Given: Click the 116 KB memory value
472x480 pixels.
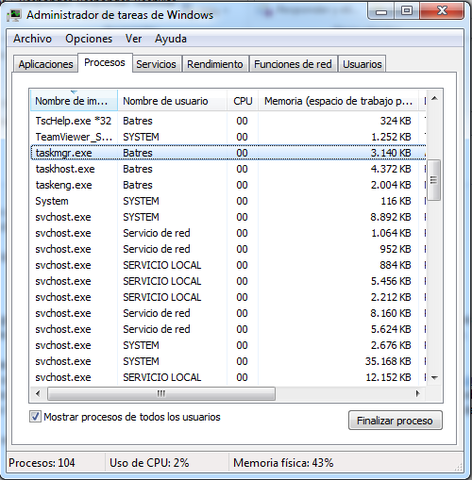Looking at the screenshot, I should pyautogui.click(x=396, y=201).
